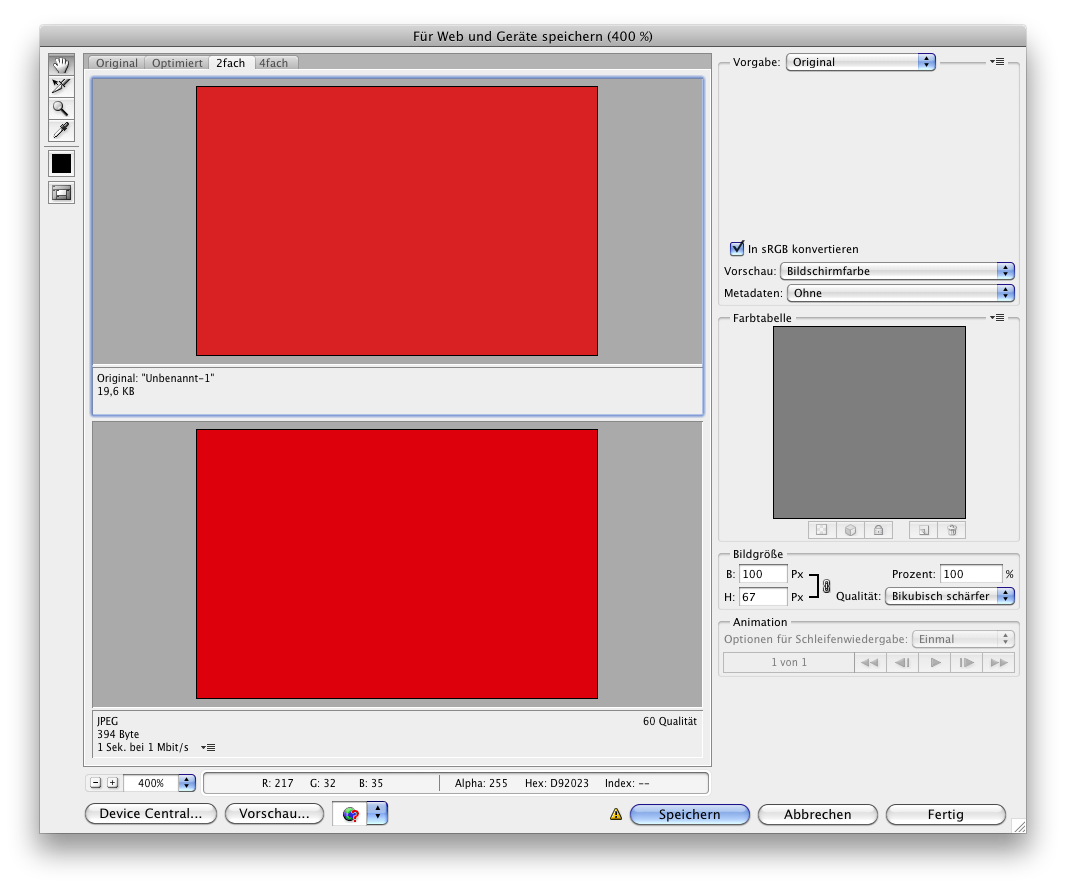Click the delete color trash icon
The image size is (1066, 888).
952,530
